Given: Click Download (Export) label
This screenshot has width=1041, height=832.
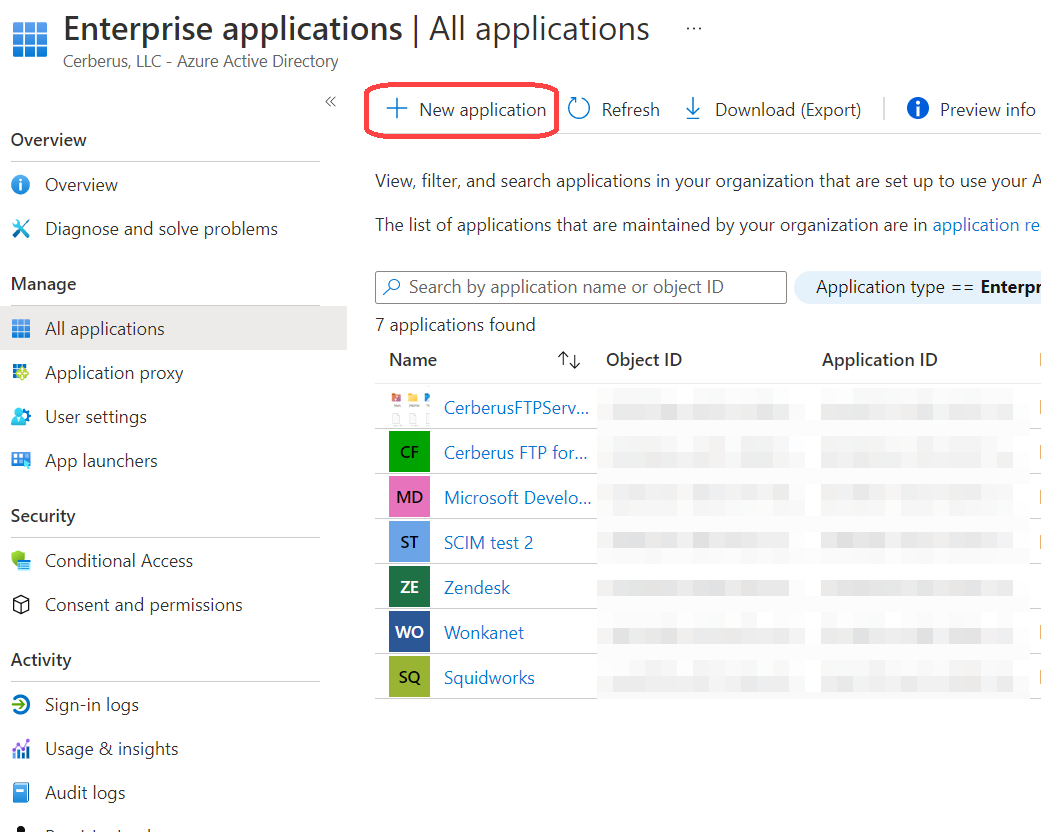Looking at the screenshot, I should coord(787,110).
